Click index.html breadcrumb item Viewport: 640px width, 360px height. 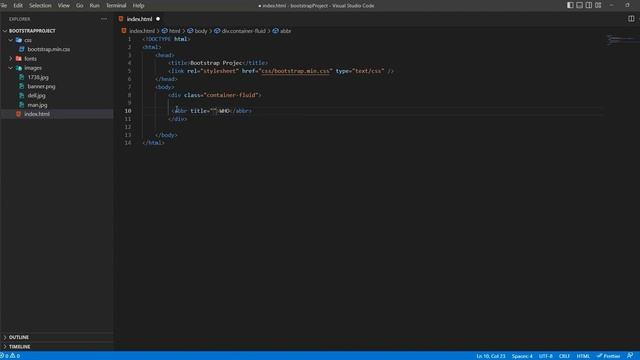[x=142, y=31]
